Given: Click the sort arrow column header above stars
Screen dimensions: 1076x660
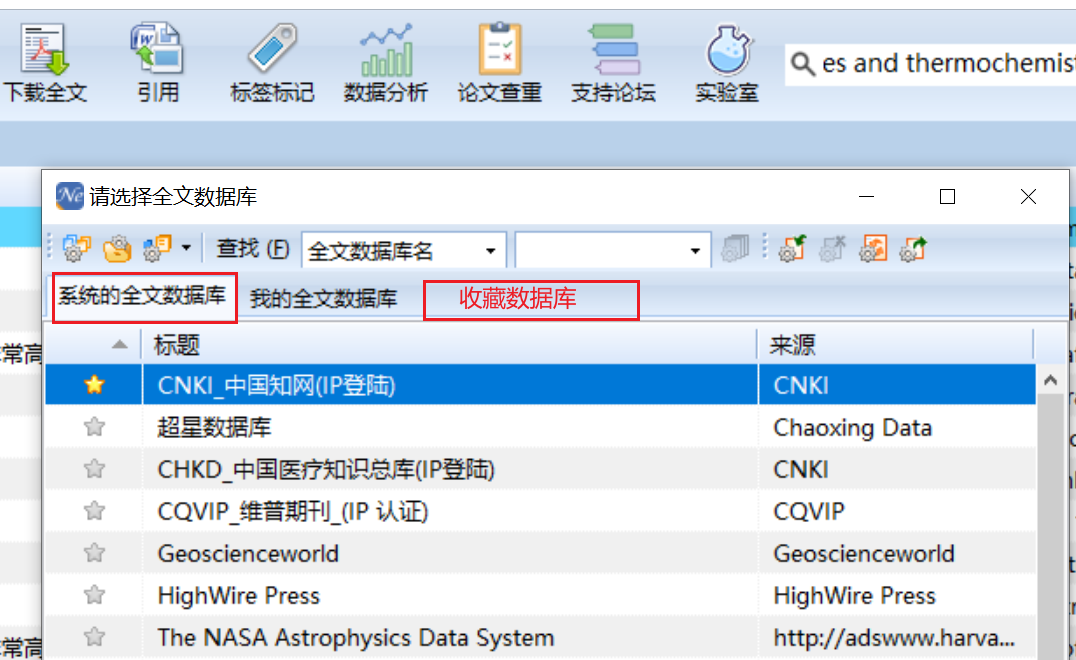Looking at the screenshot, I should pos(93,344).
